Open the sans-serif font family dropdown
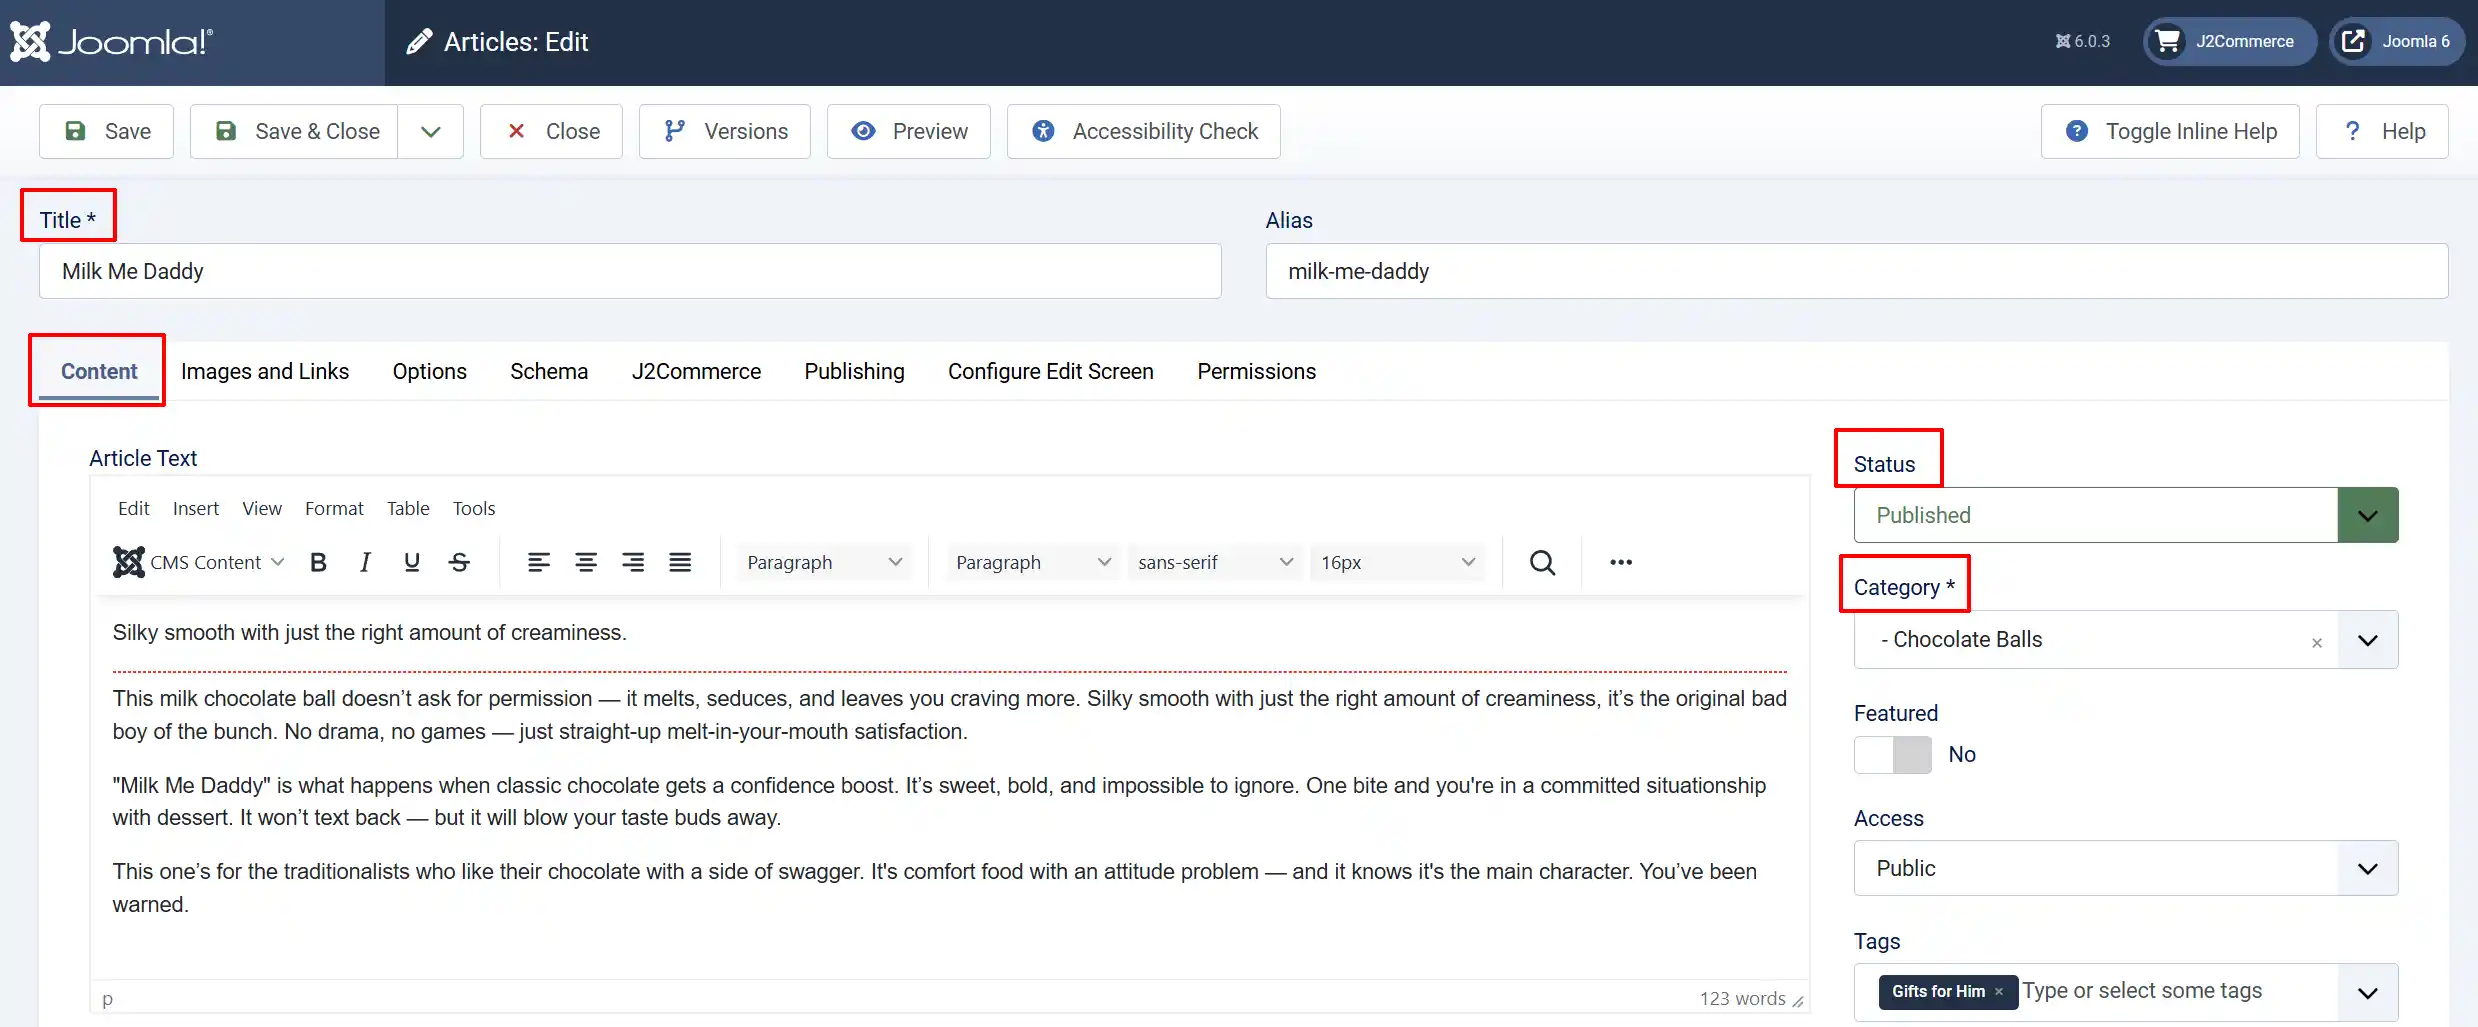This screenshot has height=1027, width=2478. tap(1215, 562)
